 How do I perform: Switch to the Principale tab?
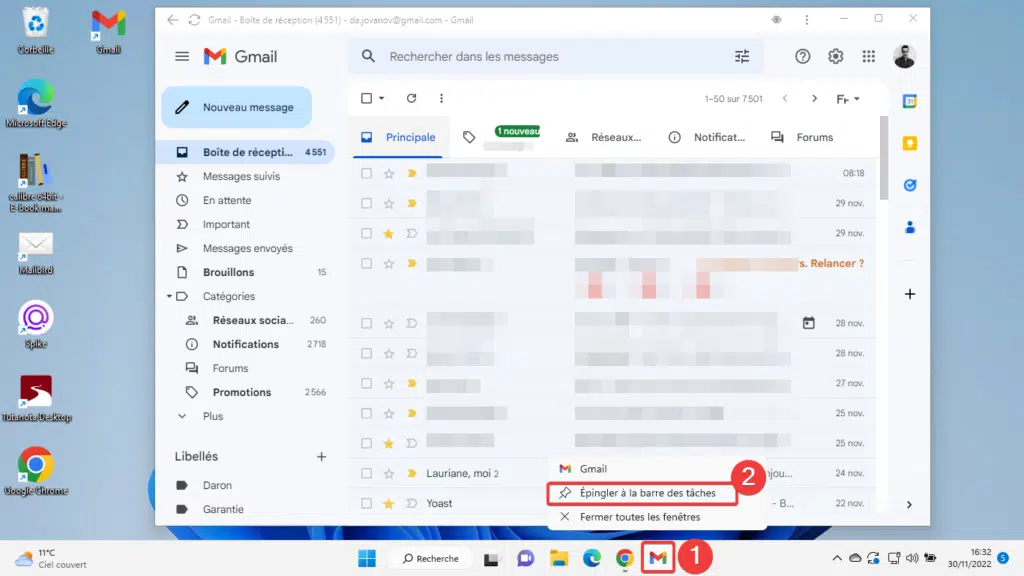[x=398, y=137]
